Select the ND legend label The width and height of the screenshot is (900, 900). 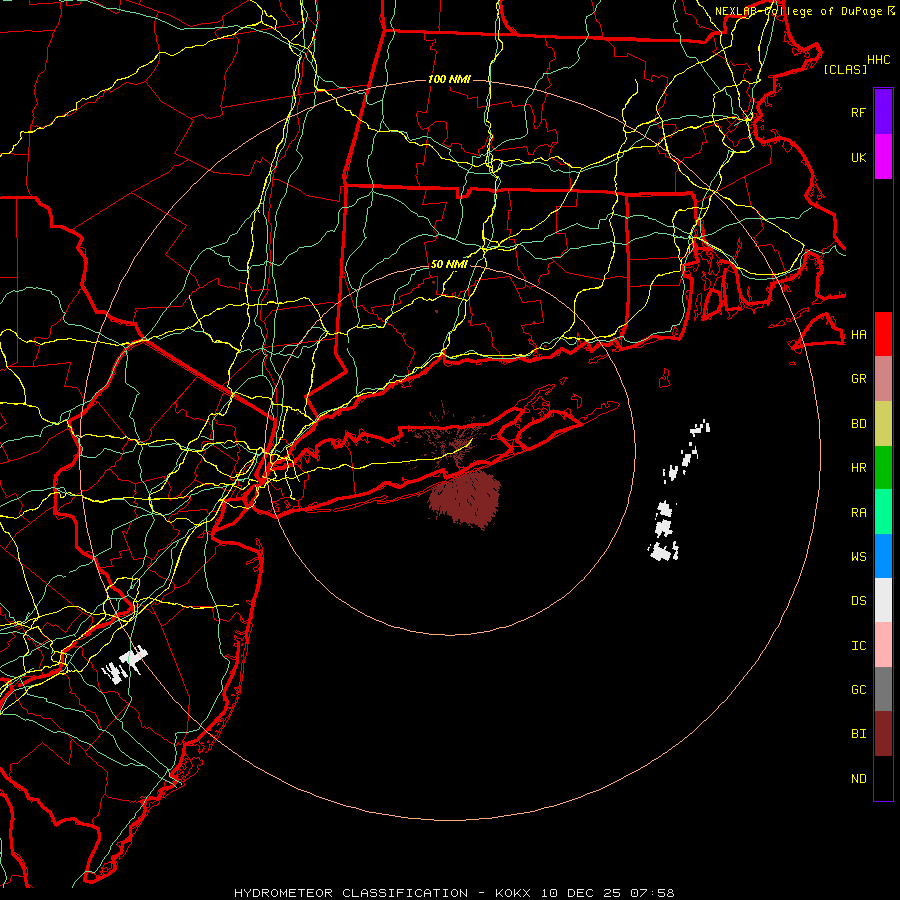pyautogui.click(x=858, y=779)
